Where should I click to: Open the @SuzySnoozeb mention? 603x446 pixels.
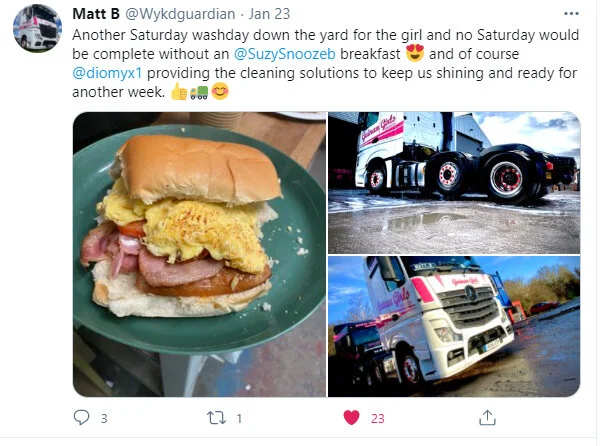pyautogui.click(x=285, y=54)
